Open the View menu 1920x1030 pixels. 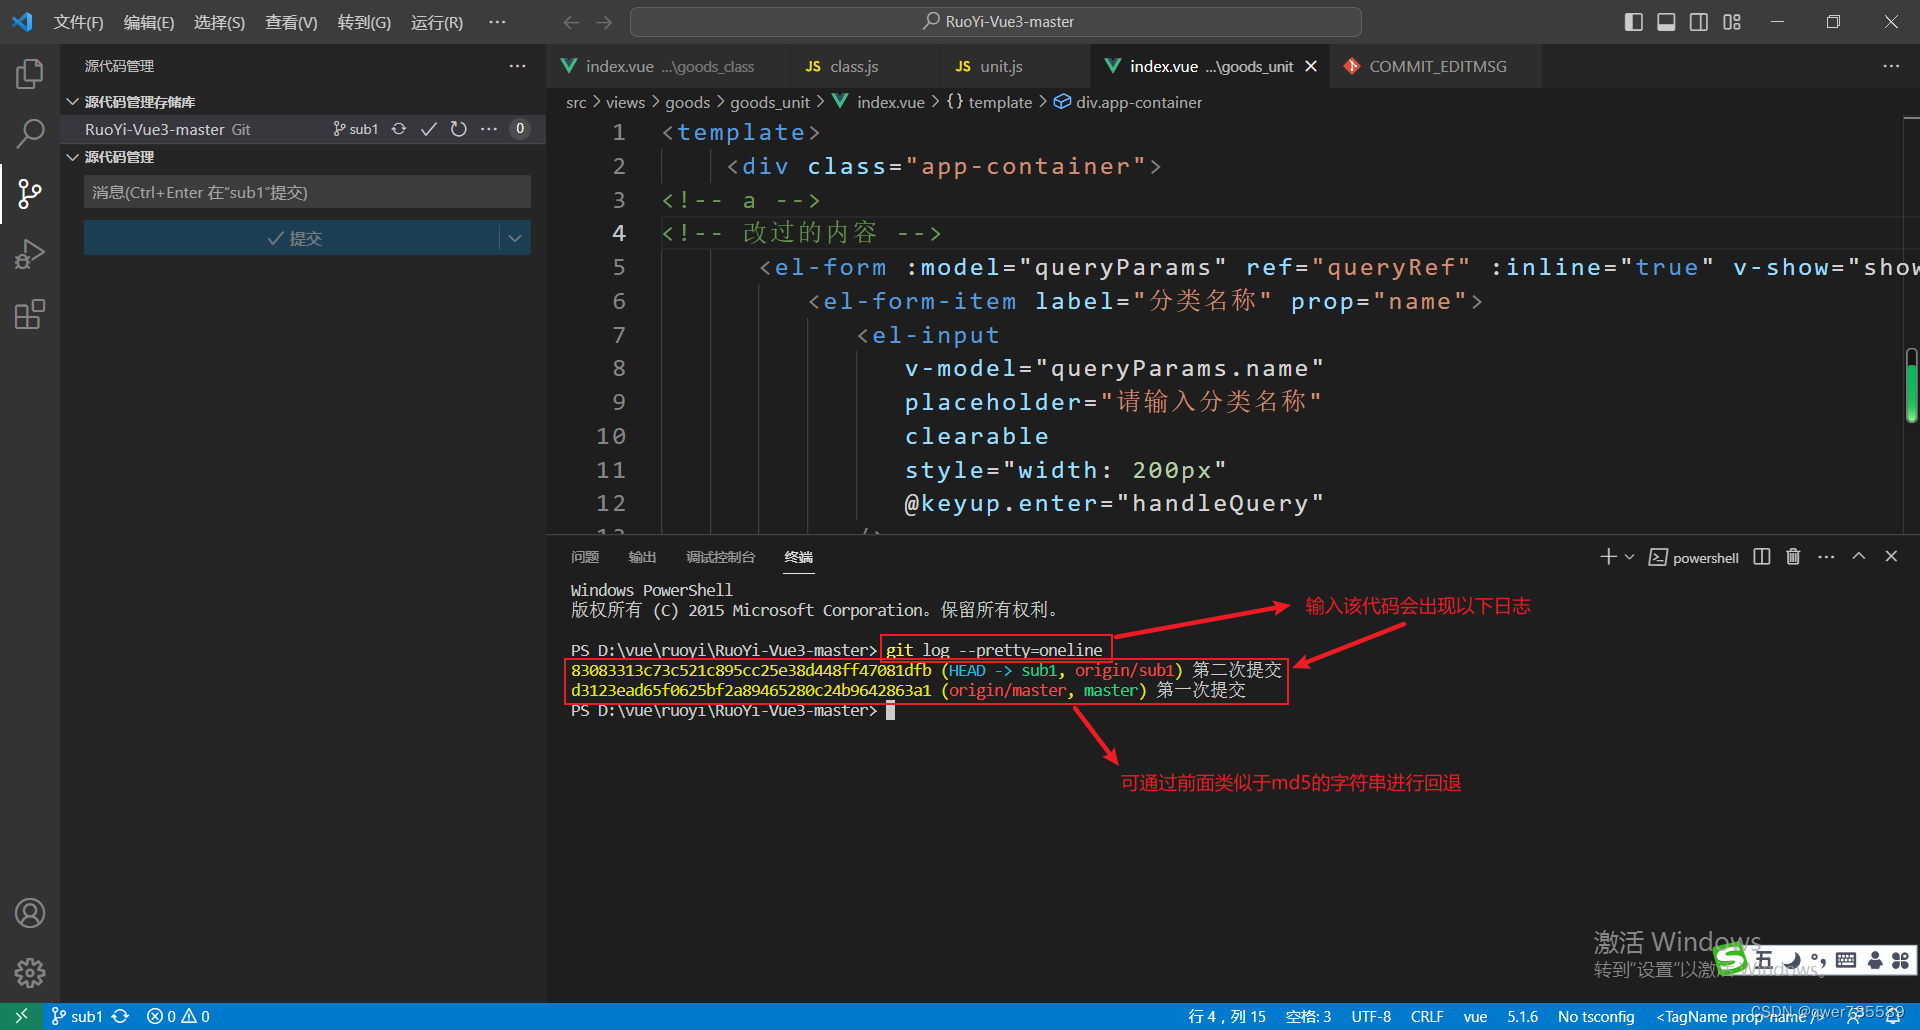(x=291, y=22)
